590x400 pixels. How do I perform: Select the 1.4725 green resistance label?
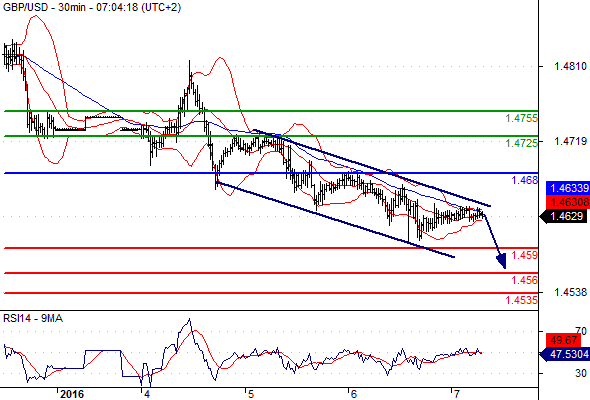click(x=521, y=143)
